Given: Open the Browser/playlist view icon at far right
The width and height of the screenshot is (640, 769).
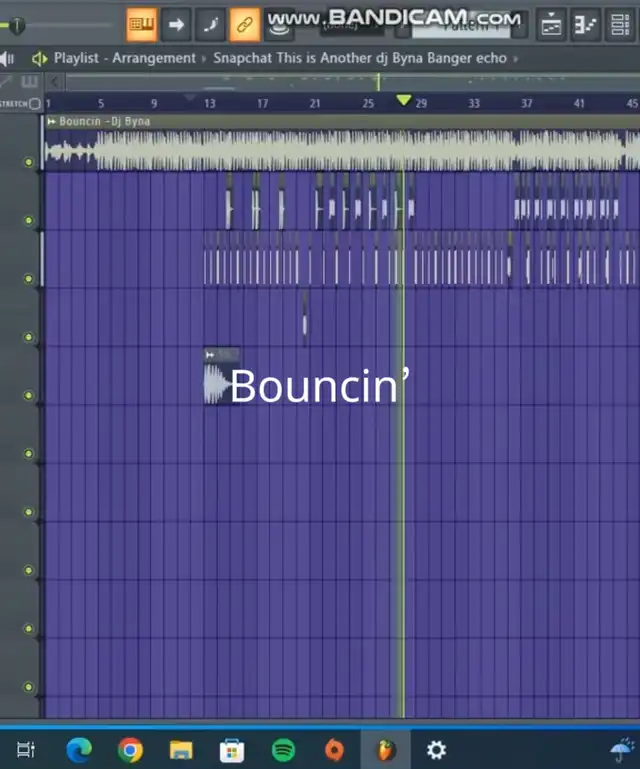Looking at the screenshot, I should (x=619, y=25).
